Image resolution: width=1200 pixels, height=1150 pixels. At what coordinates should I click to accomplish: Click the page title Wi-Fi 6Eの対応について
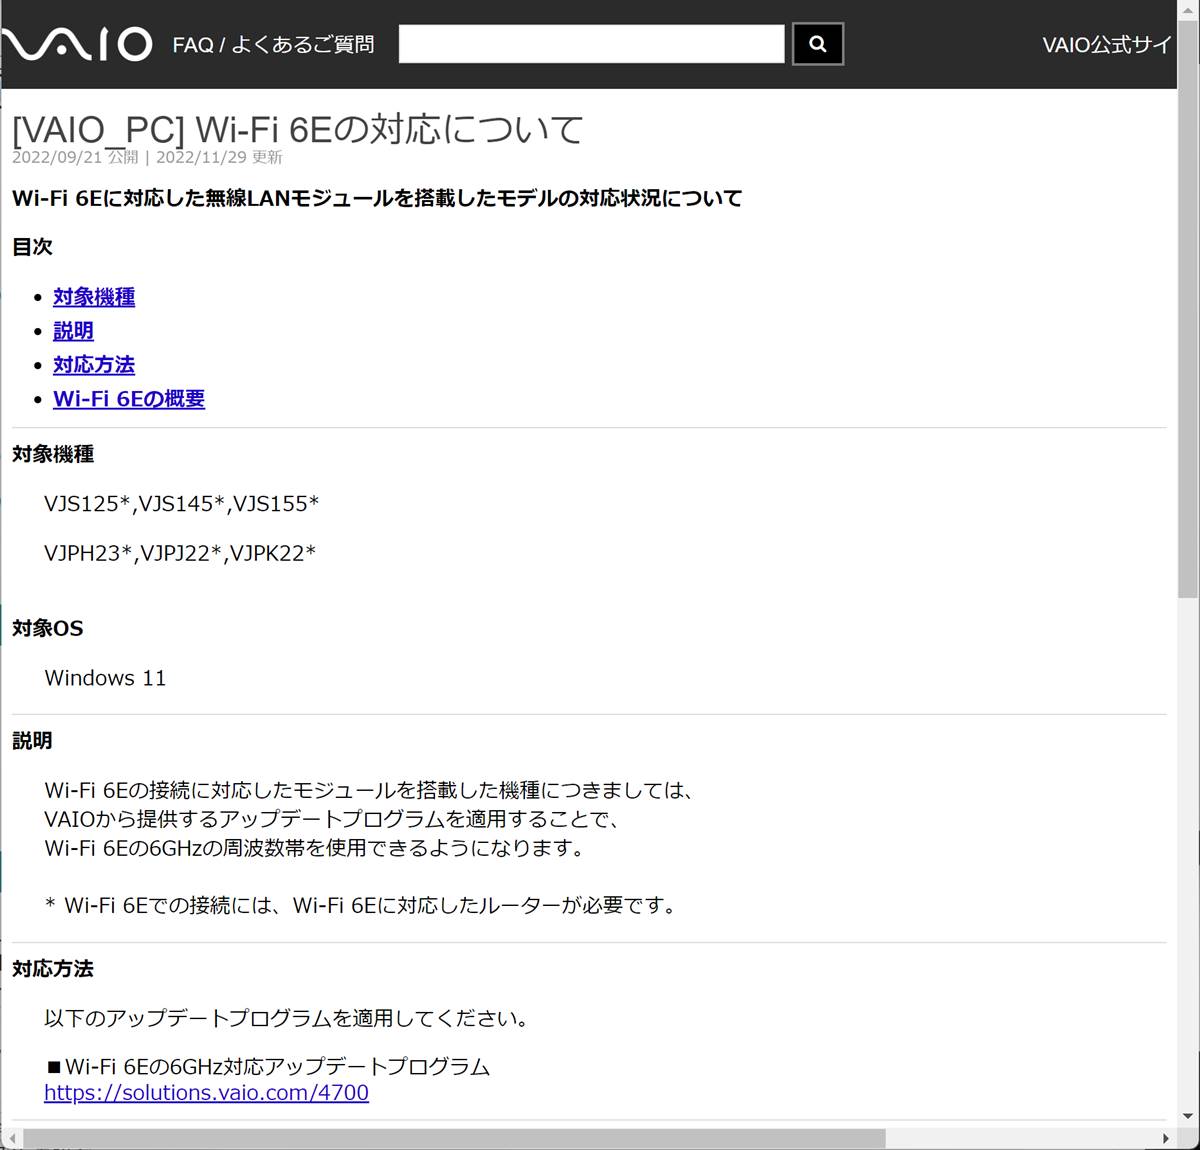298,129
